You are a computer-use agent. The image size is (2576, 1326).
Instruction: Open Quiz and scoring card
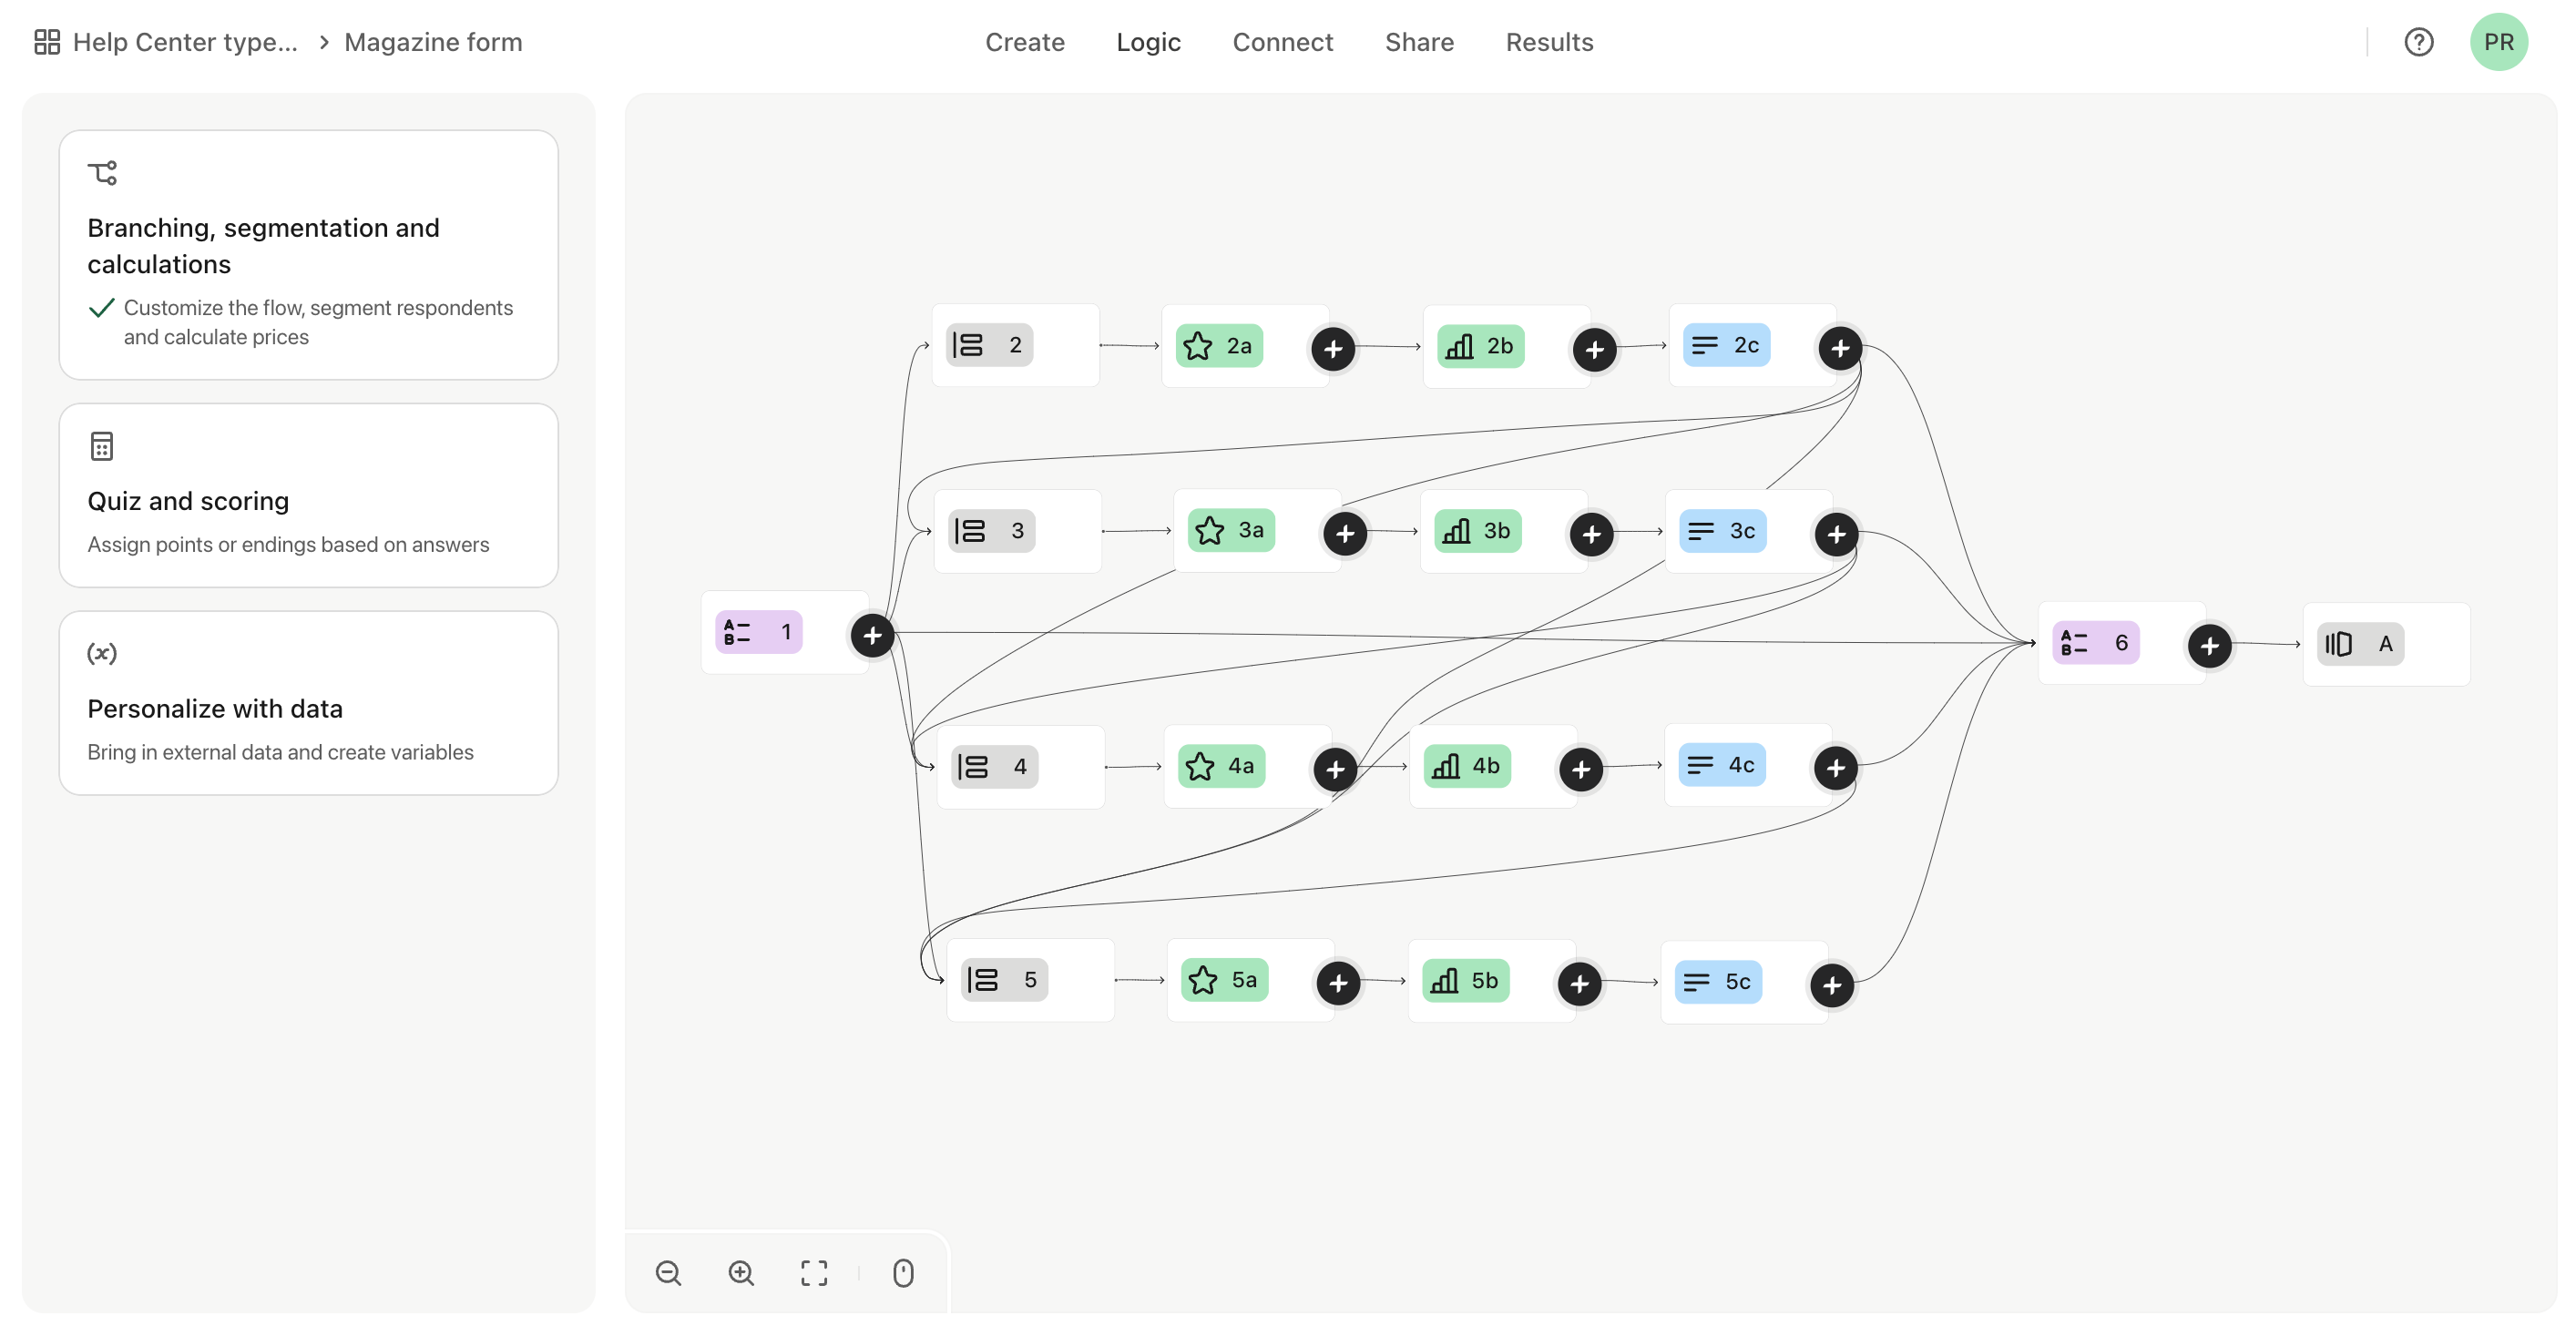[x=308, y=495]
